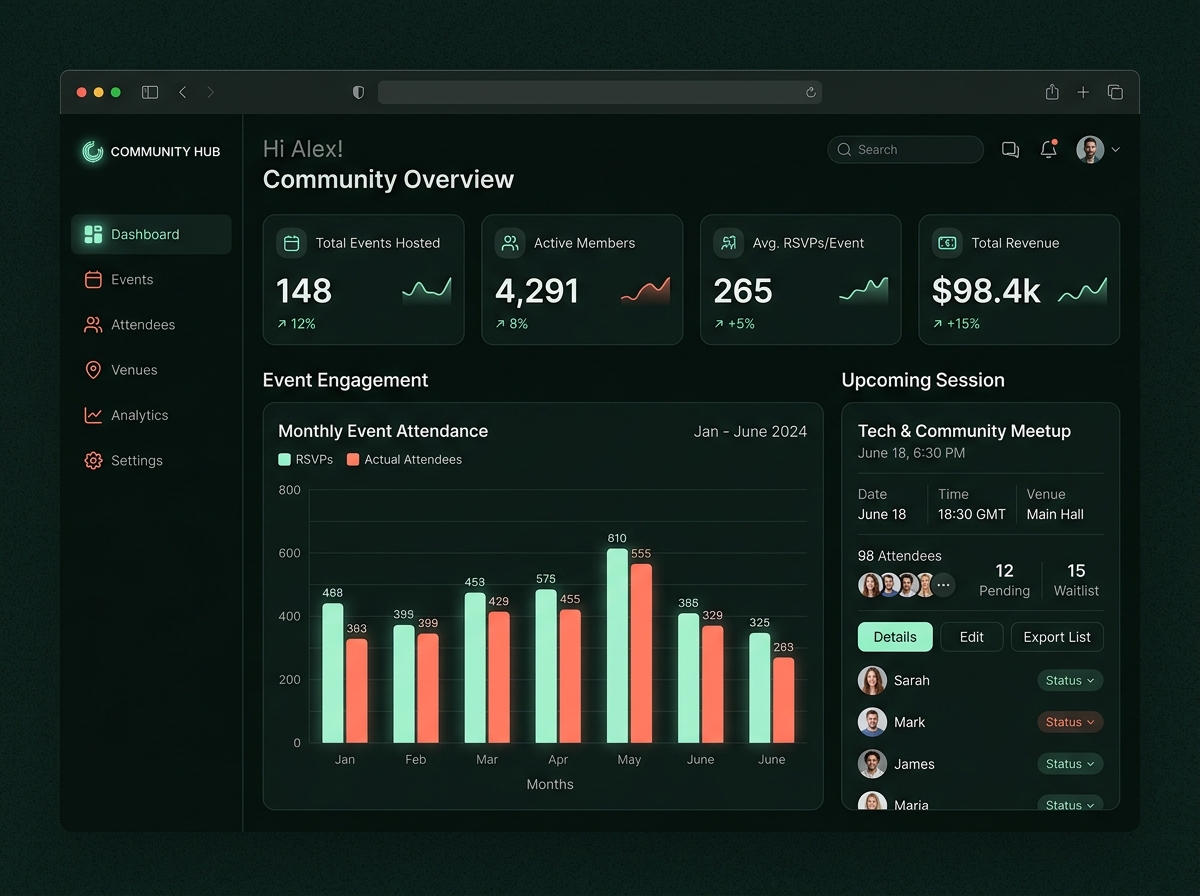
Task: Click the attendee avatars more (...) button
Action: coord(943,585)
